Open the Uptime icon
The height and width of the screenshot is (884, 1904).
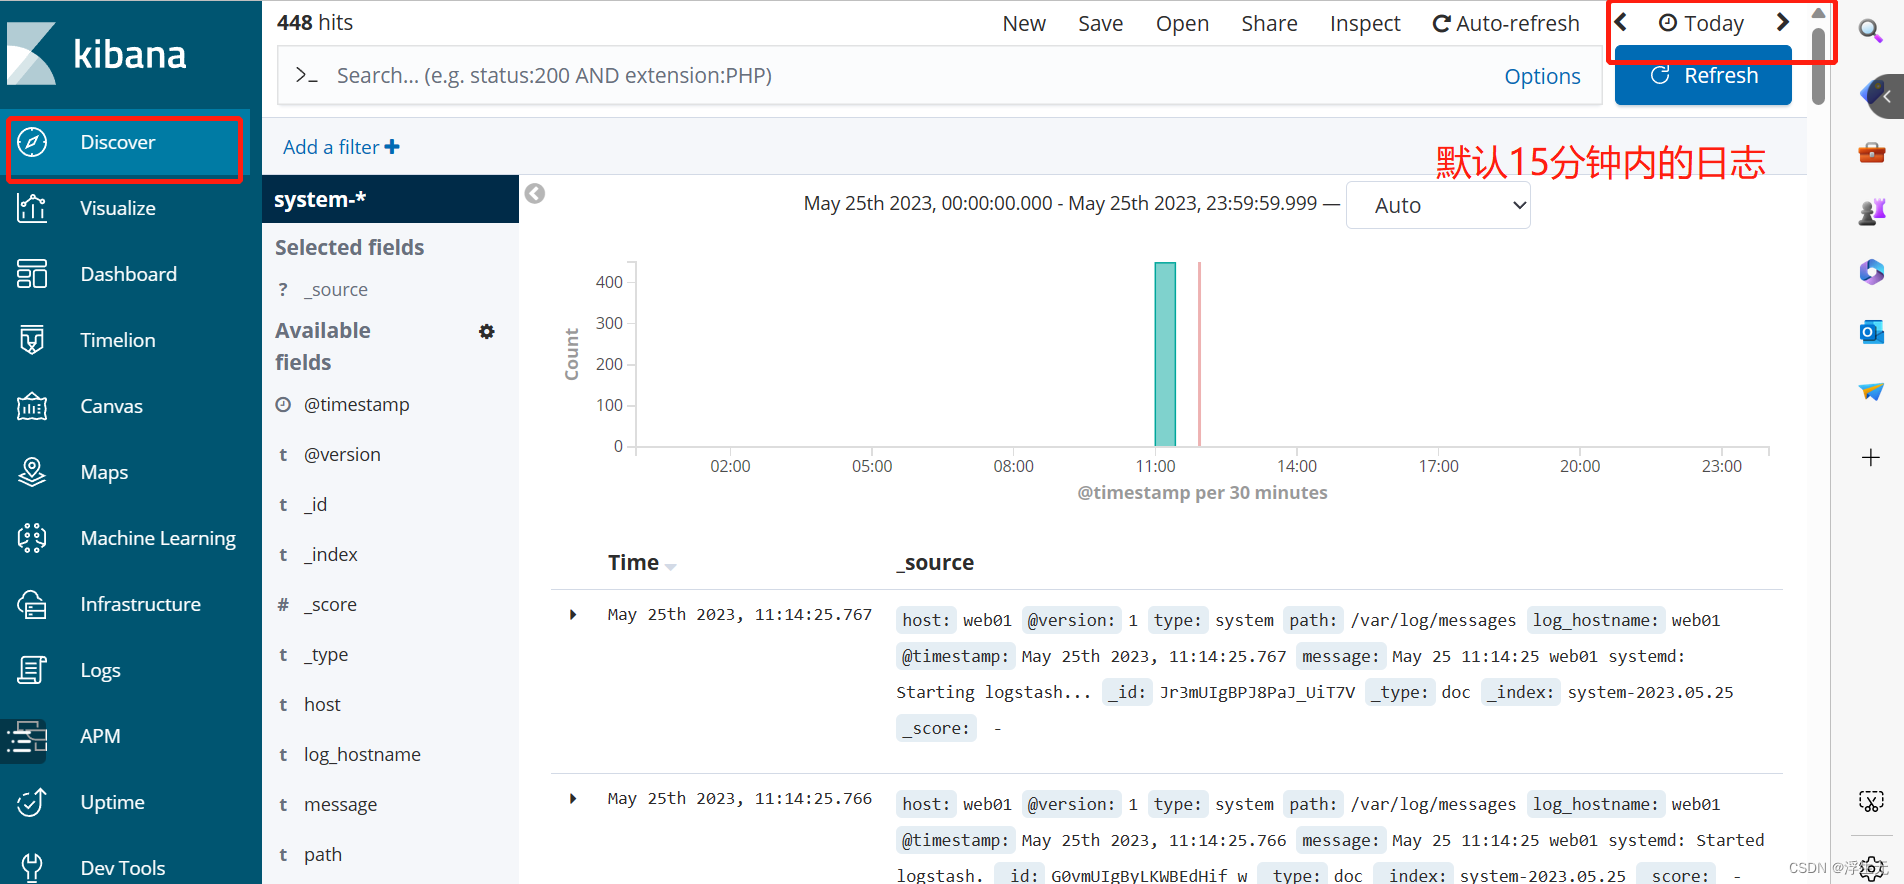click(32, 802)
